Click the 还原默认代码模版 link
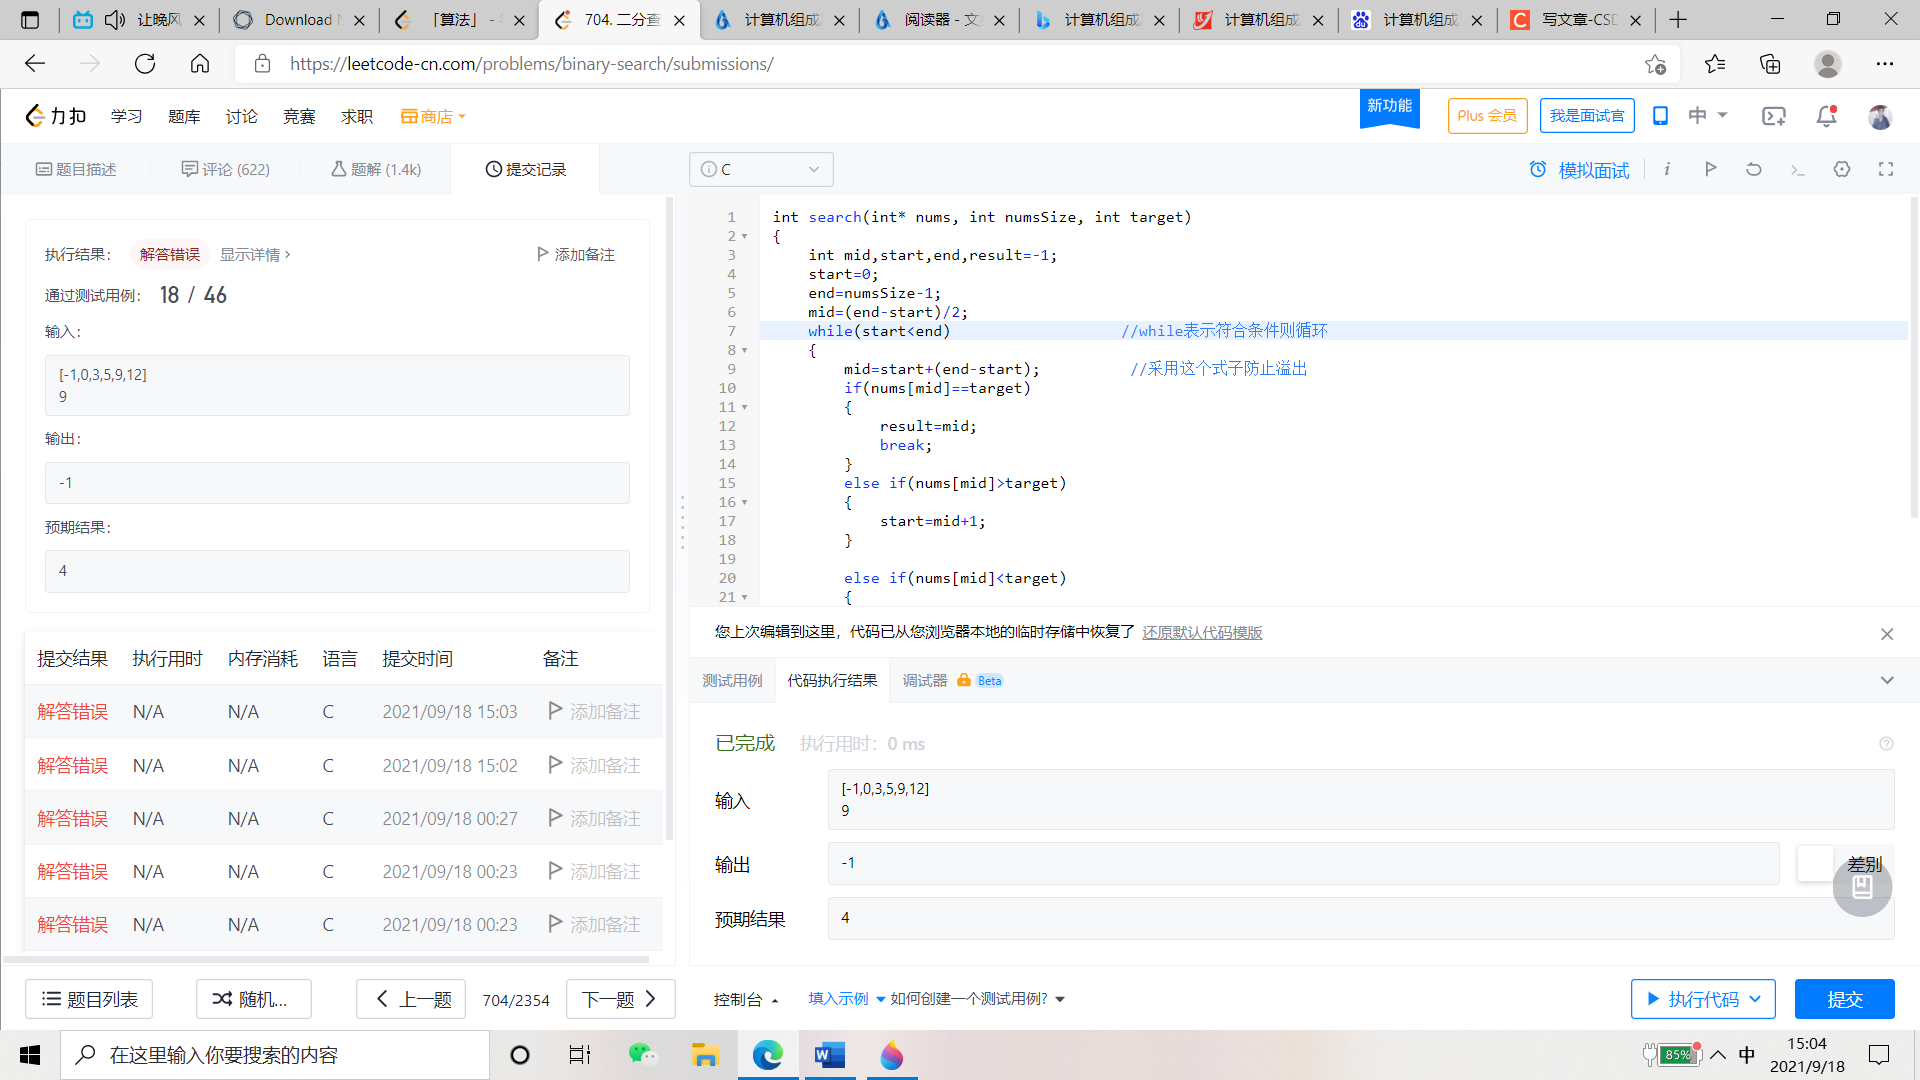Screen dimensions: 1920x1080 (1202, 632)
